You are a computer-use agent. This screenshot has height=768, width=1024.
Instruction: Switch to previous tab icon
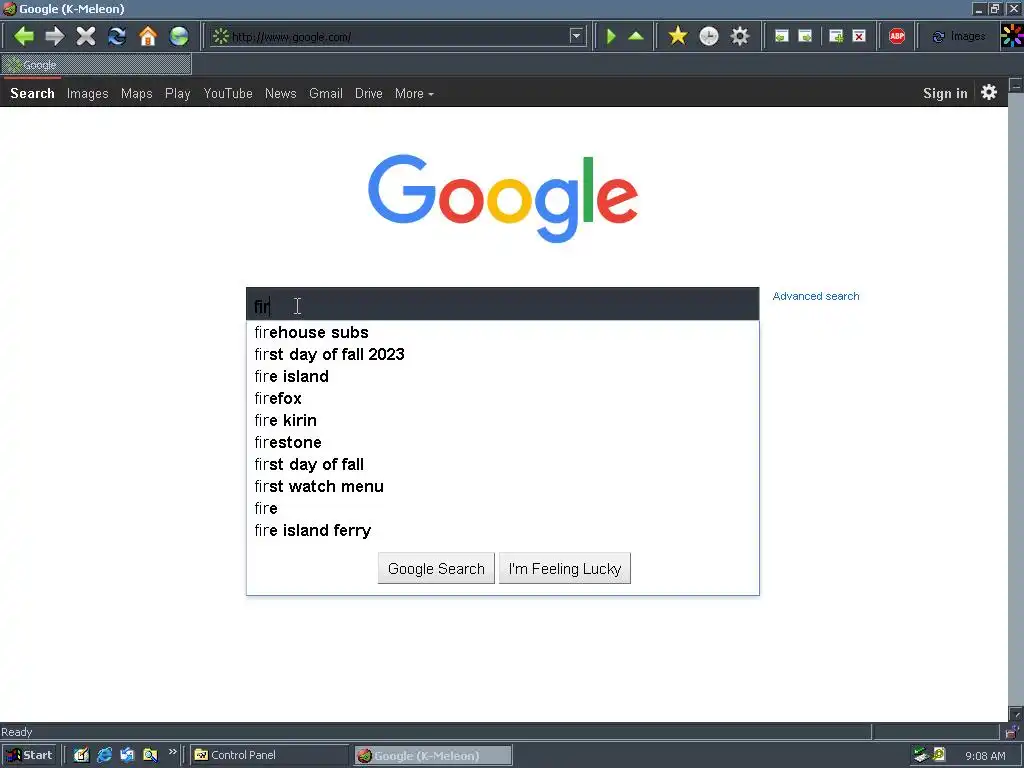coord(781,36)
